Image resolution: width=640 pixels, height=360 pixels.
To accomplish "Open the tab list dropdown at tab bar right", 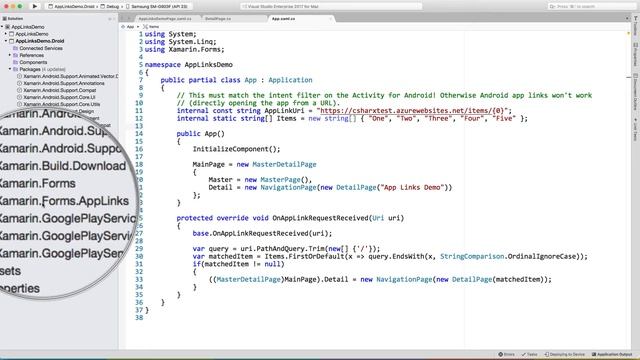I will [627, 19].
